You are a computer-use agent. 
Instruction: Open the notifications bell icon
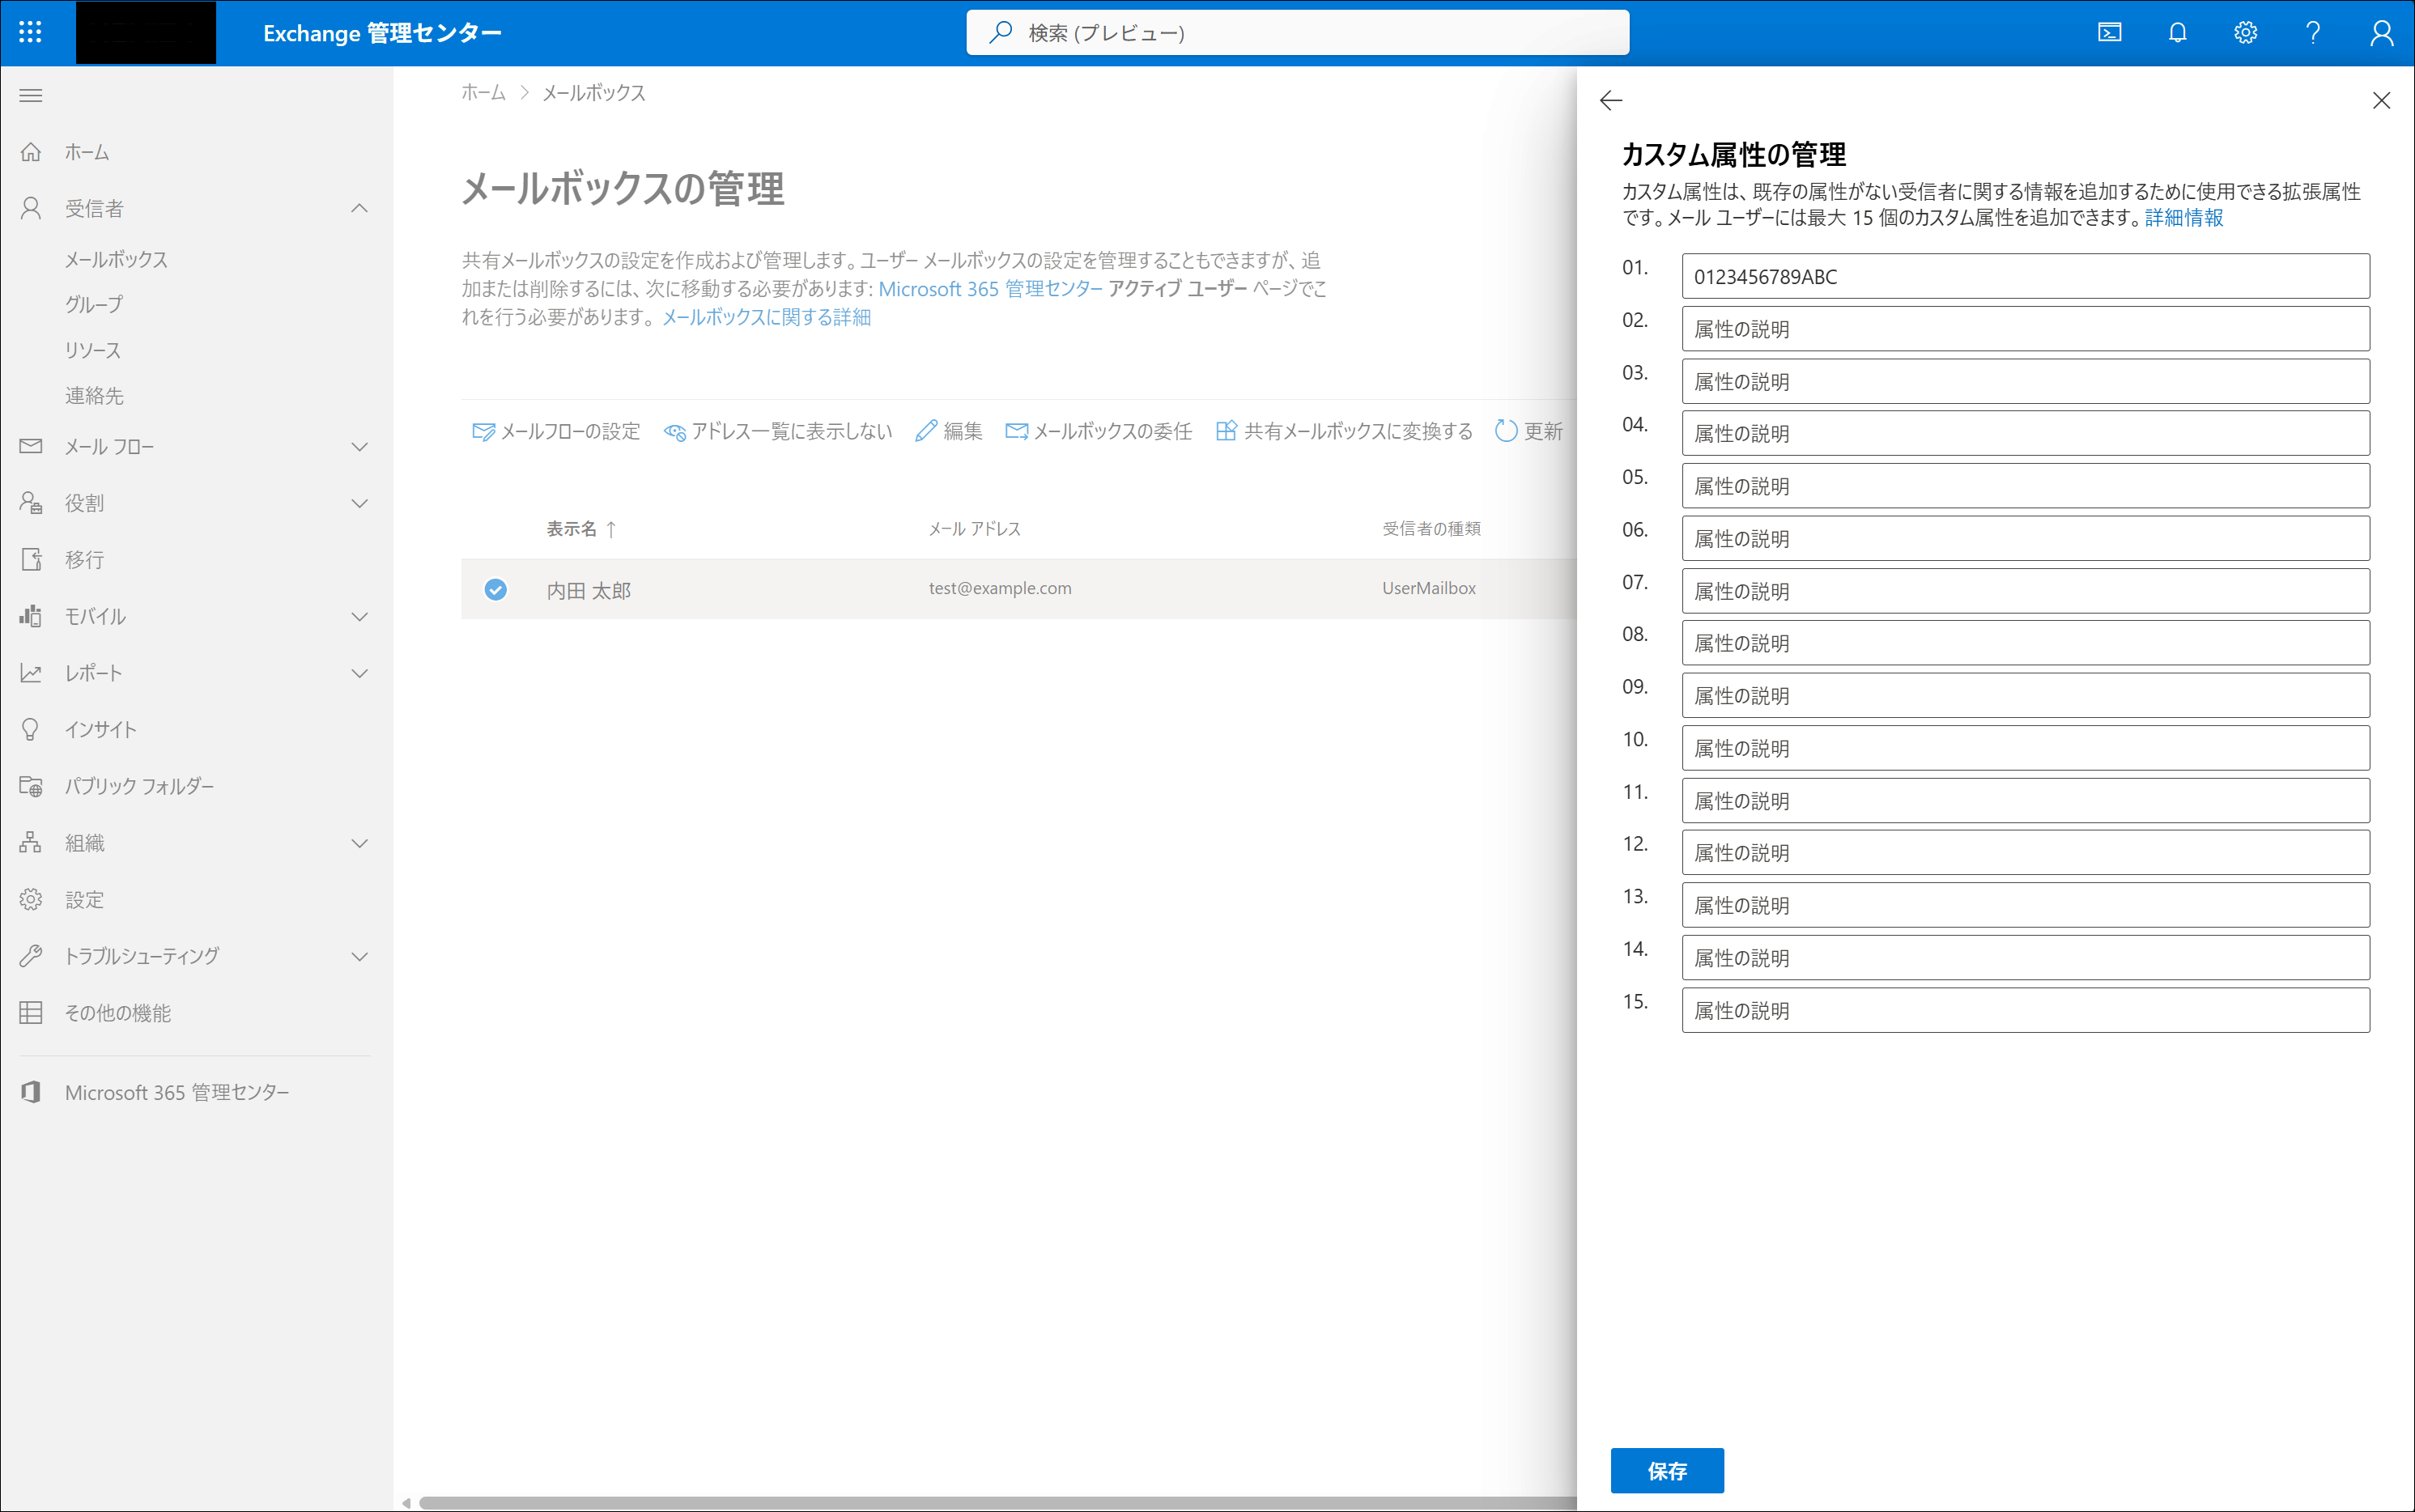(x=2177, y=33)
